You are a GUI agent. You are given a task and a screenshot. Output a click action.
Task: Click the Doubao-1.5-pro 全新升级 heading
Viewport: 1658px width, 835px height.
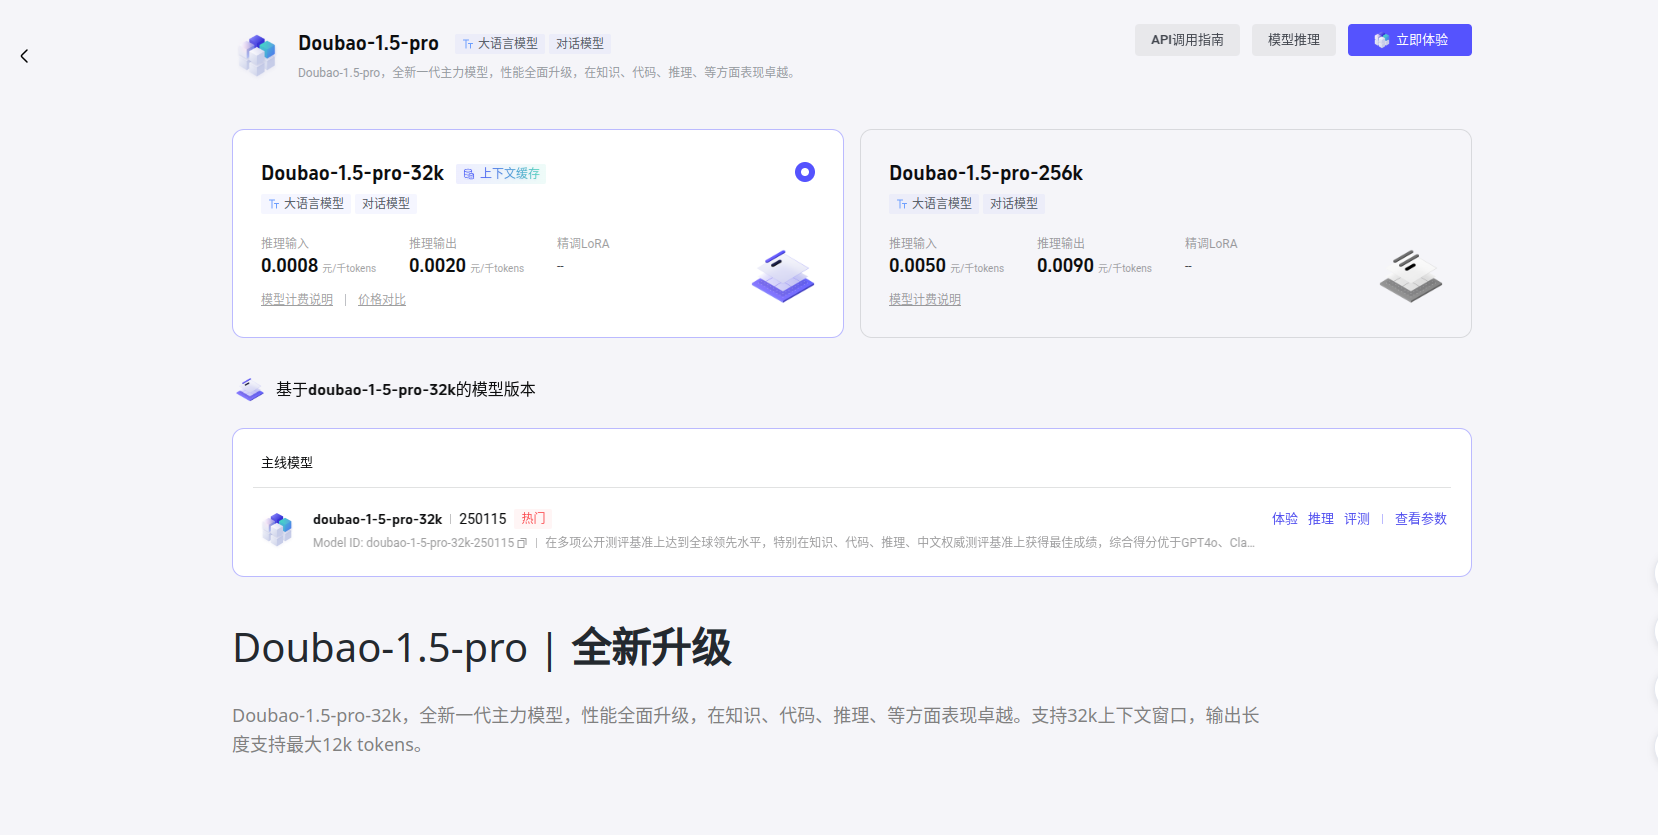pyautogui.click(x=482, y=648)
